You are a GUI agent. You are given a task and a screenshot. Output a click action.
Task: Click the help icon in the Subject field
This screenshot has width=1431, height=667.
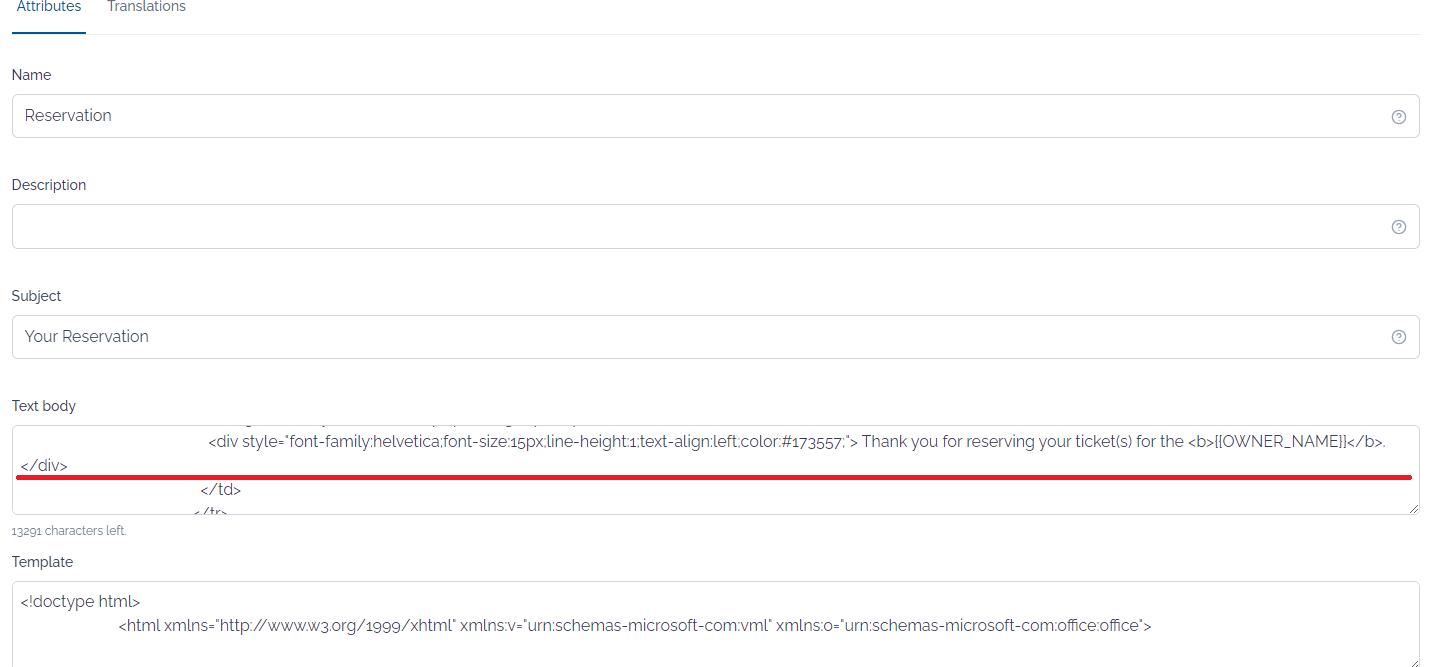pyautogui.click(x=1398, y=337)
